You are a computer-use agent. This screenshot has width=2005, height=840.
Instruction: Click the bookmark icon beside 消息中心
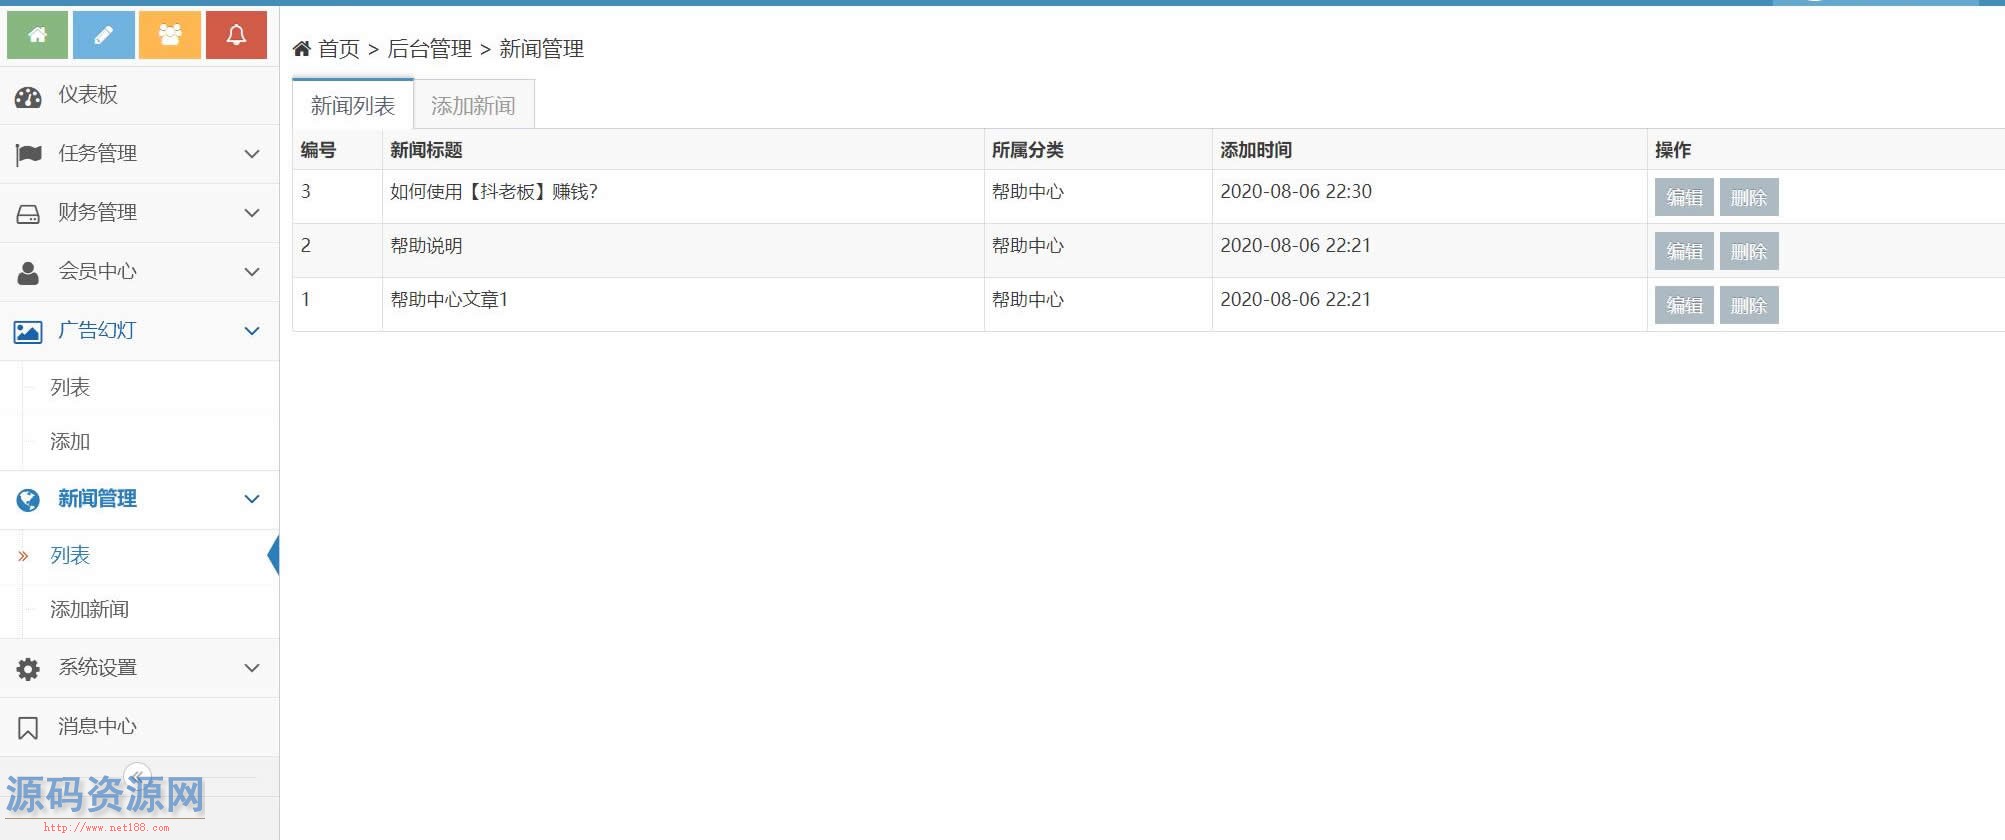(28, 727)
